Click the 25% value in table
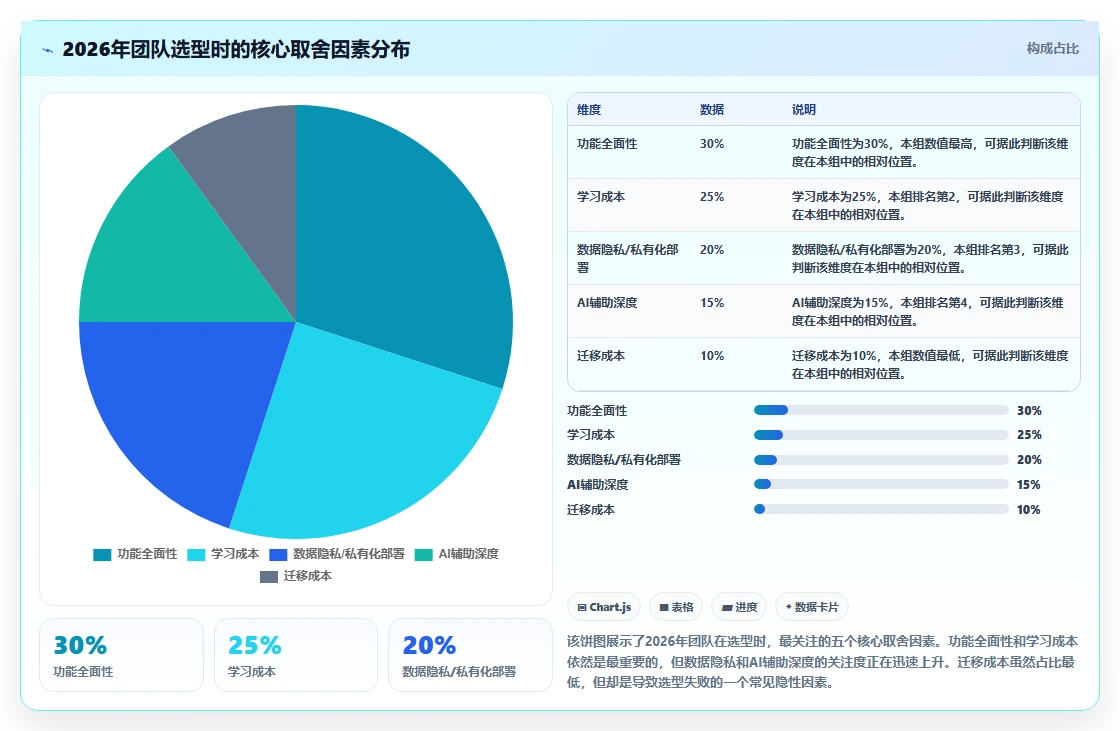1120x731 pixels. click(711, 197)
